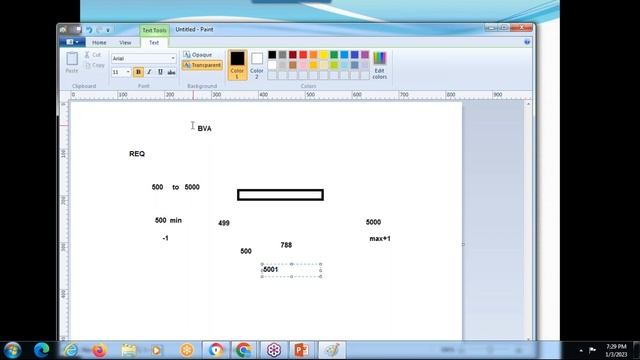640x360 pixels.
Task: Pick the dark red color swatch
Action: [x=293, y=55]
